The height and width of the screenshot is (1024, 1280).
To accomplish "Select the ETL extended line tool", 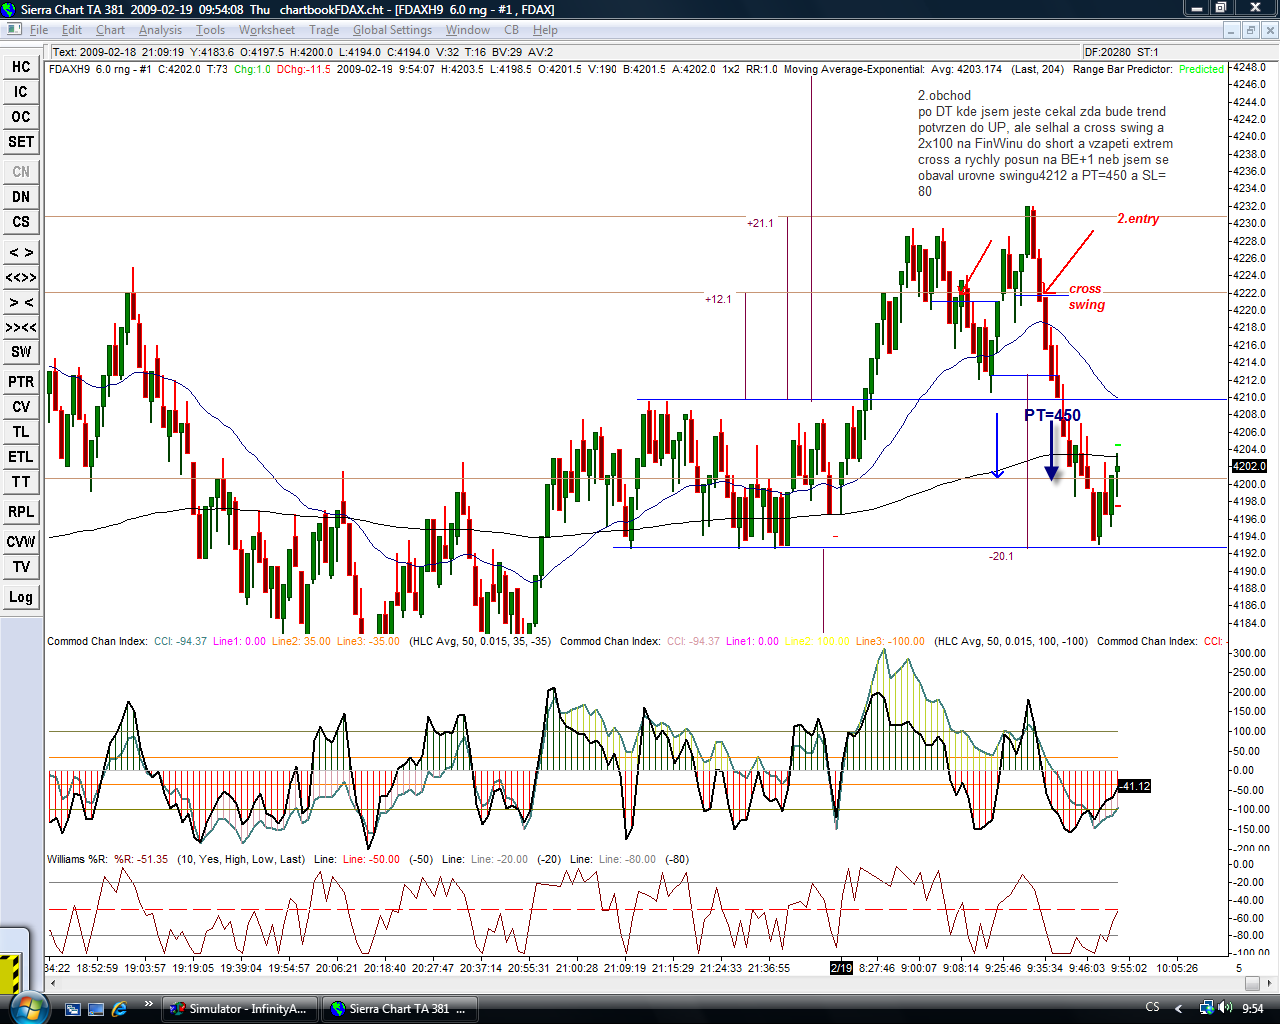I will pyautogui.click(x=21, y=457).
